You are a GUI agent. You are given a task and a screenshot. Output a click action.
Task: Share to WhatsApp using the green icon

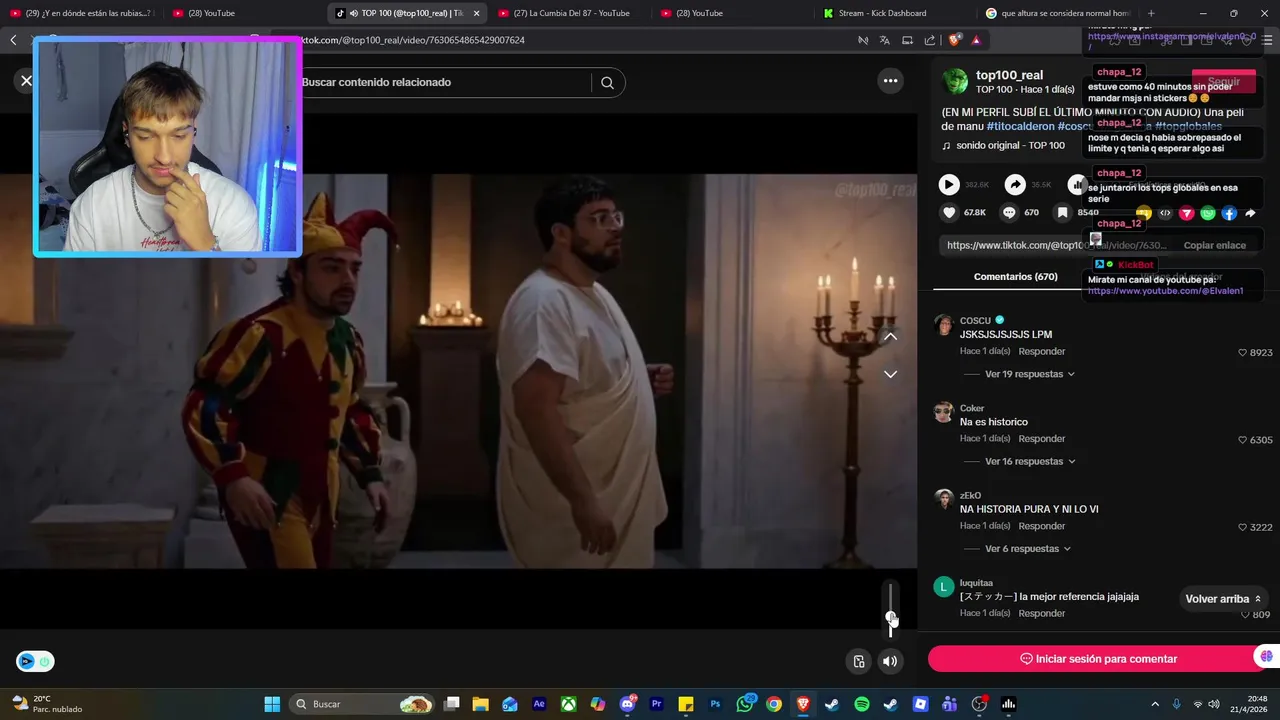click(x=1208, y=213)
